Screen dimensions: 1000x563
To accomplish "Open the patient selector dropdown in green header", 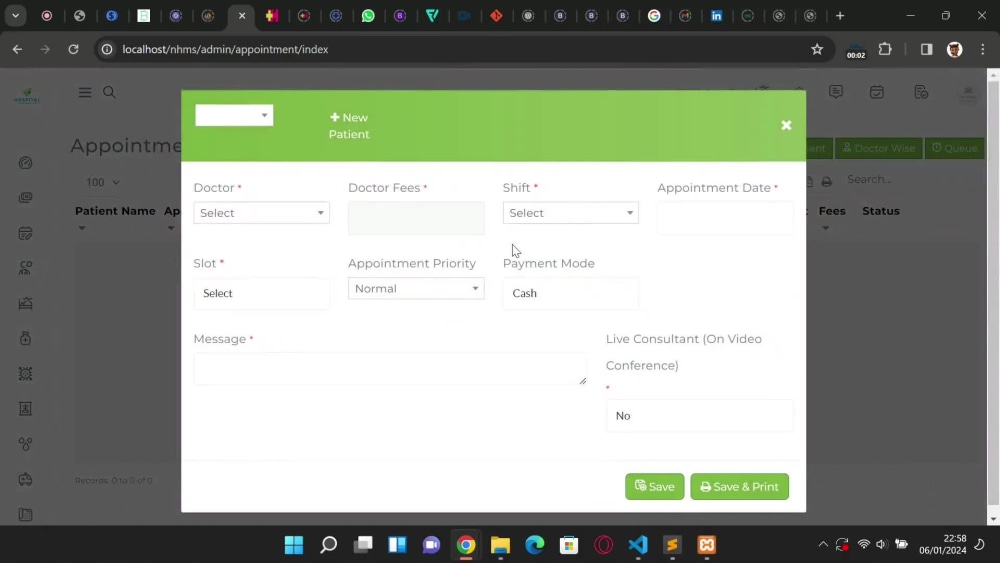I will coord(234,115).
